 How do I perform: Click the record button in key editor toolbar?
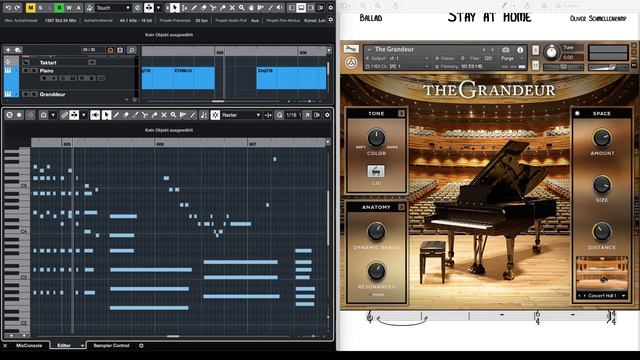point(19,115)
